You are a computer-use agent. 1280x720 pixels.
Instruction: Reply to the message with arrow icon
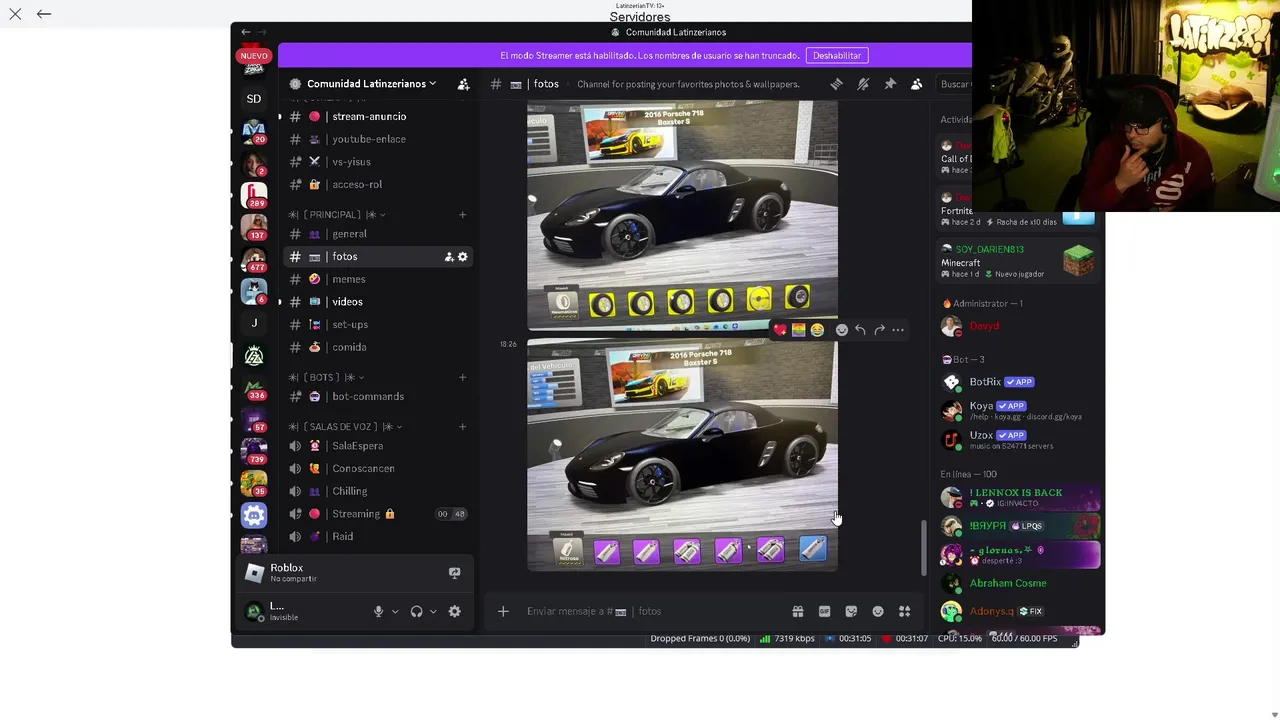pos(860,330)
